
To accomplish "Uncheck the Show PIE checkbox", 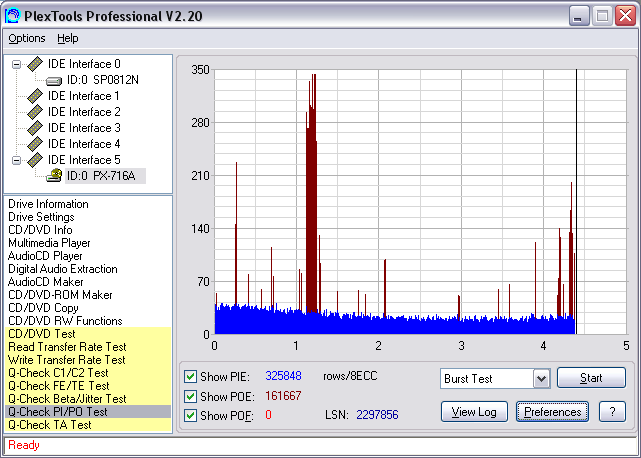I will point(190,376).
